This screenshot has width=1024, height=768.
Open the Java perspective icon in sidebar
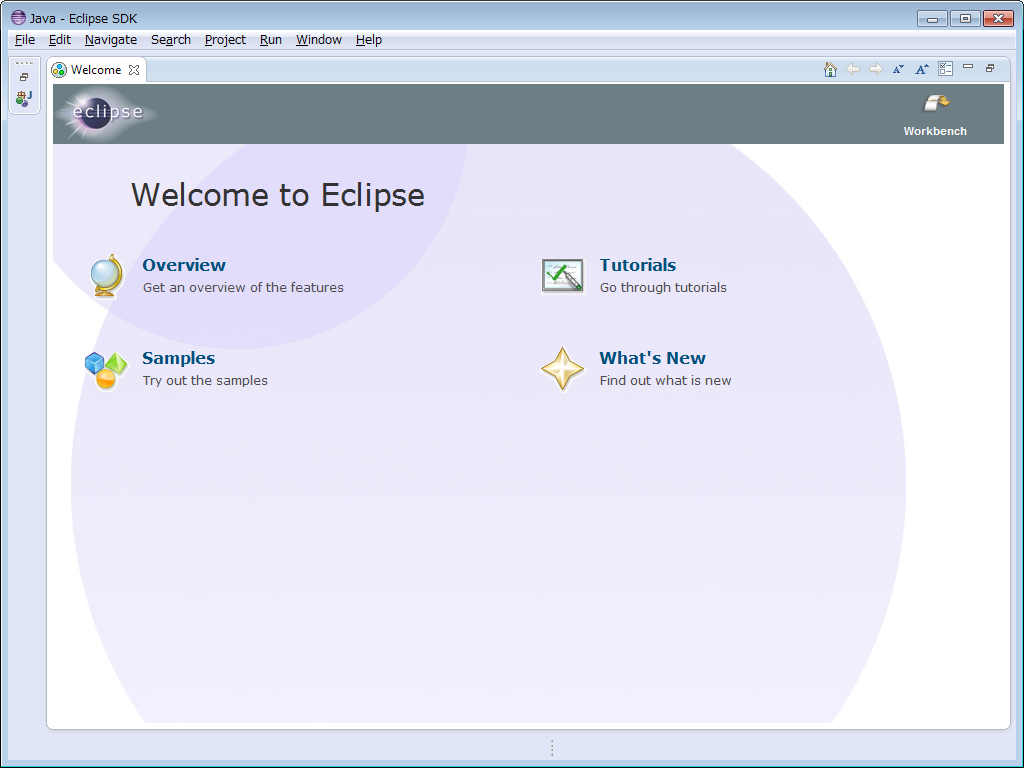pyautogui.click(x=24, y=99)
